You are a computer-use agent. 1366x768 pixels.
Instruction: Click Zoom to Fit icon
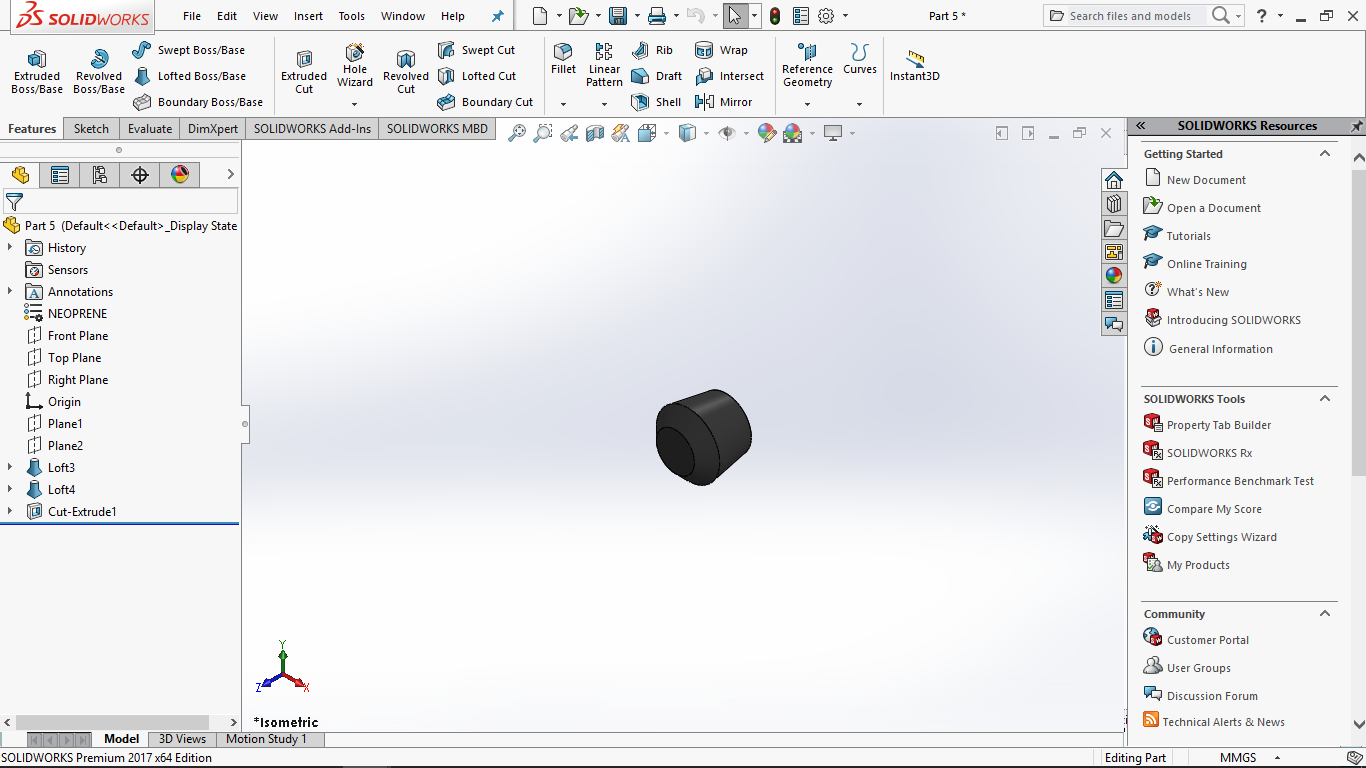click(517, 133)
